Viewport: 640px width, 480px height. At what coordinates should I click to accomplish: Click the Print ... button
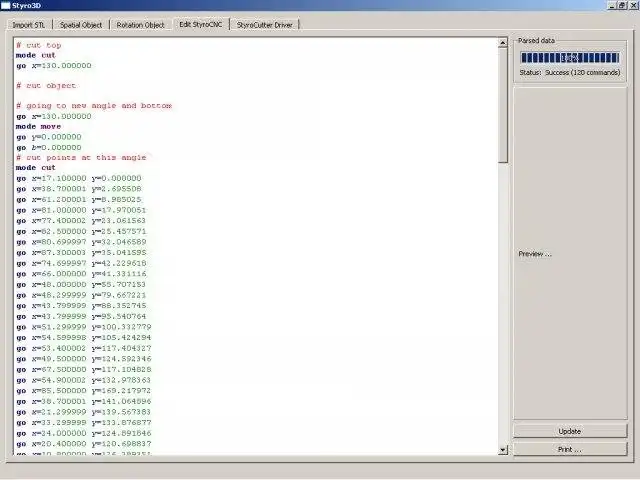click(x=570, y=449)
